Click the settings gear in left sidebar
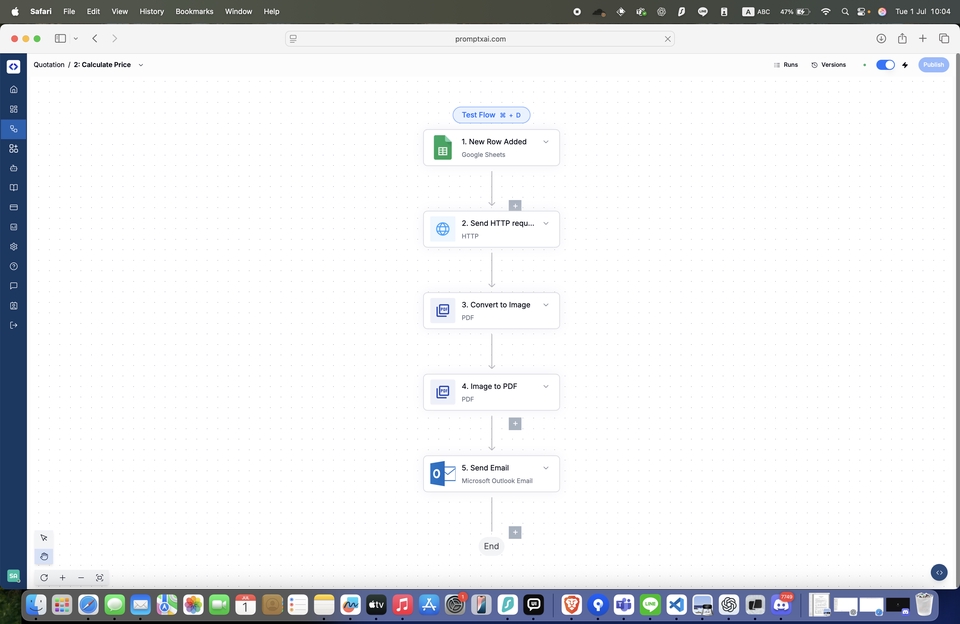 pos(13,246)
